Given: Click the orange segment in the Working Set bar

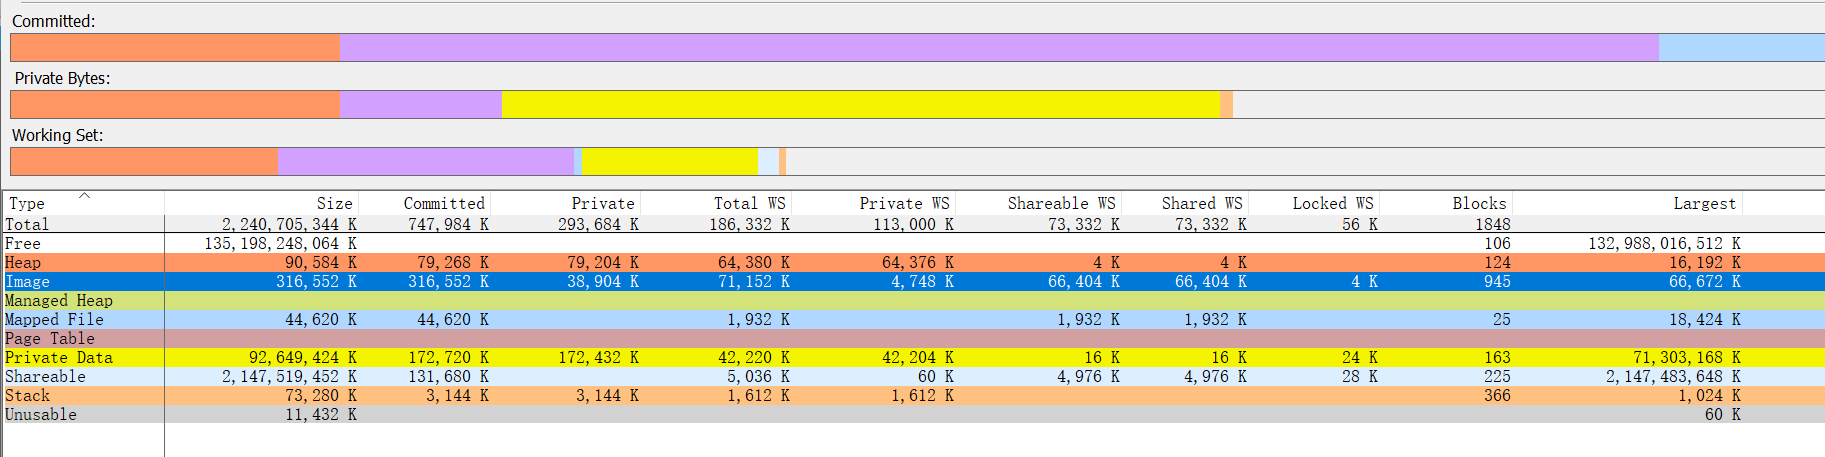Looking at the screenshot, I should (x=144, y=161).
